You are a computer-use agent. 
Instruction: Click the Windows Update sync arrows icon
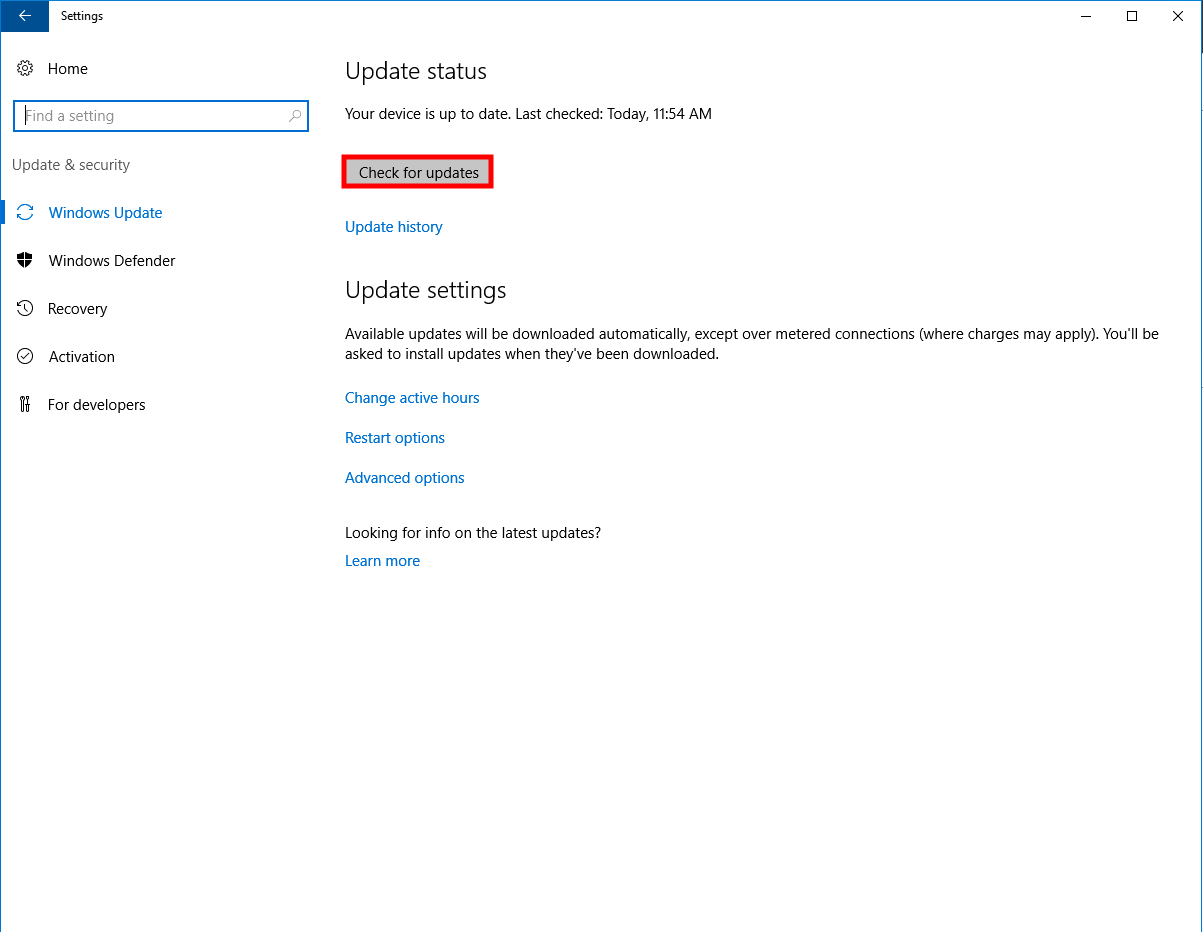[25, 213]
